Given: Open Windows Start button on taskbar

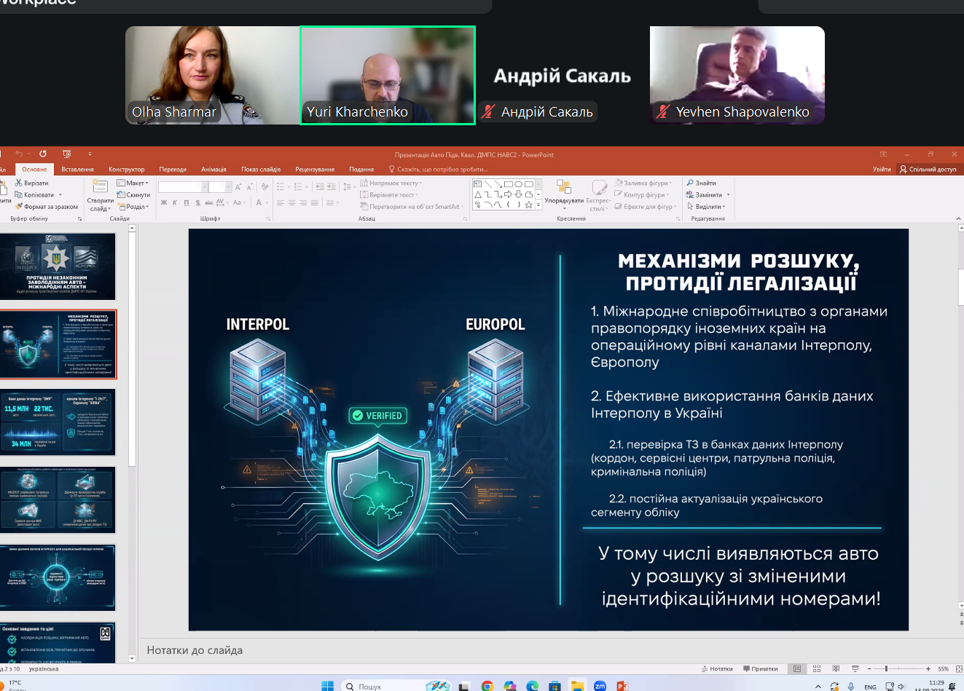Looking at the screenshot, I should pyautogui.click(x=327, y=685).
